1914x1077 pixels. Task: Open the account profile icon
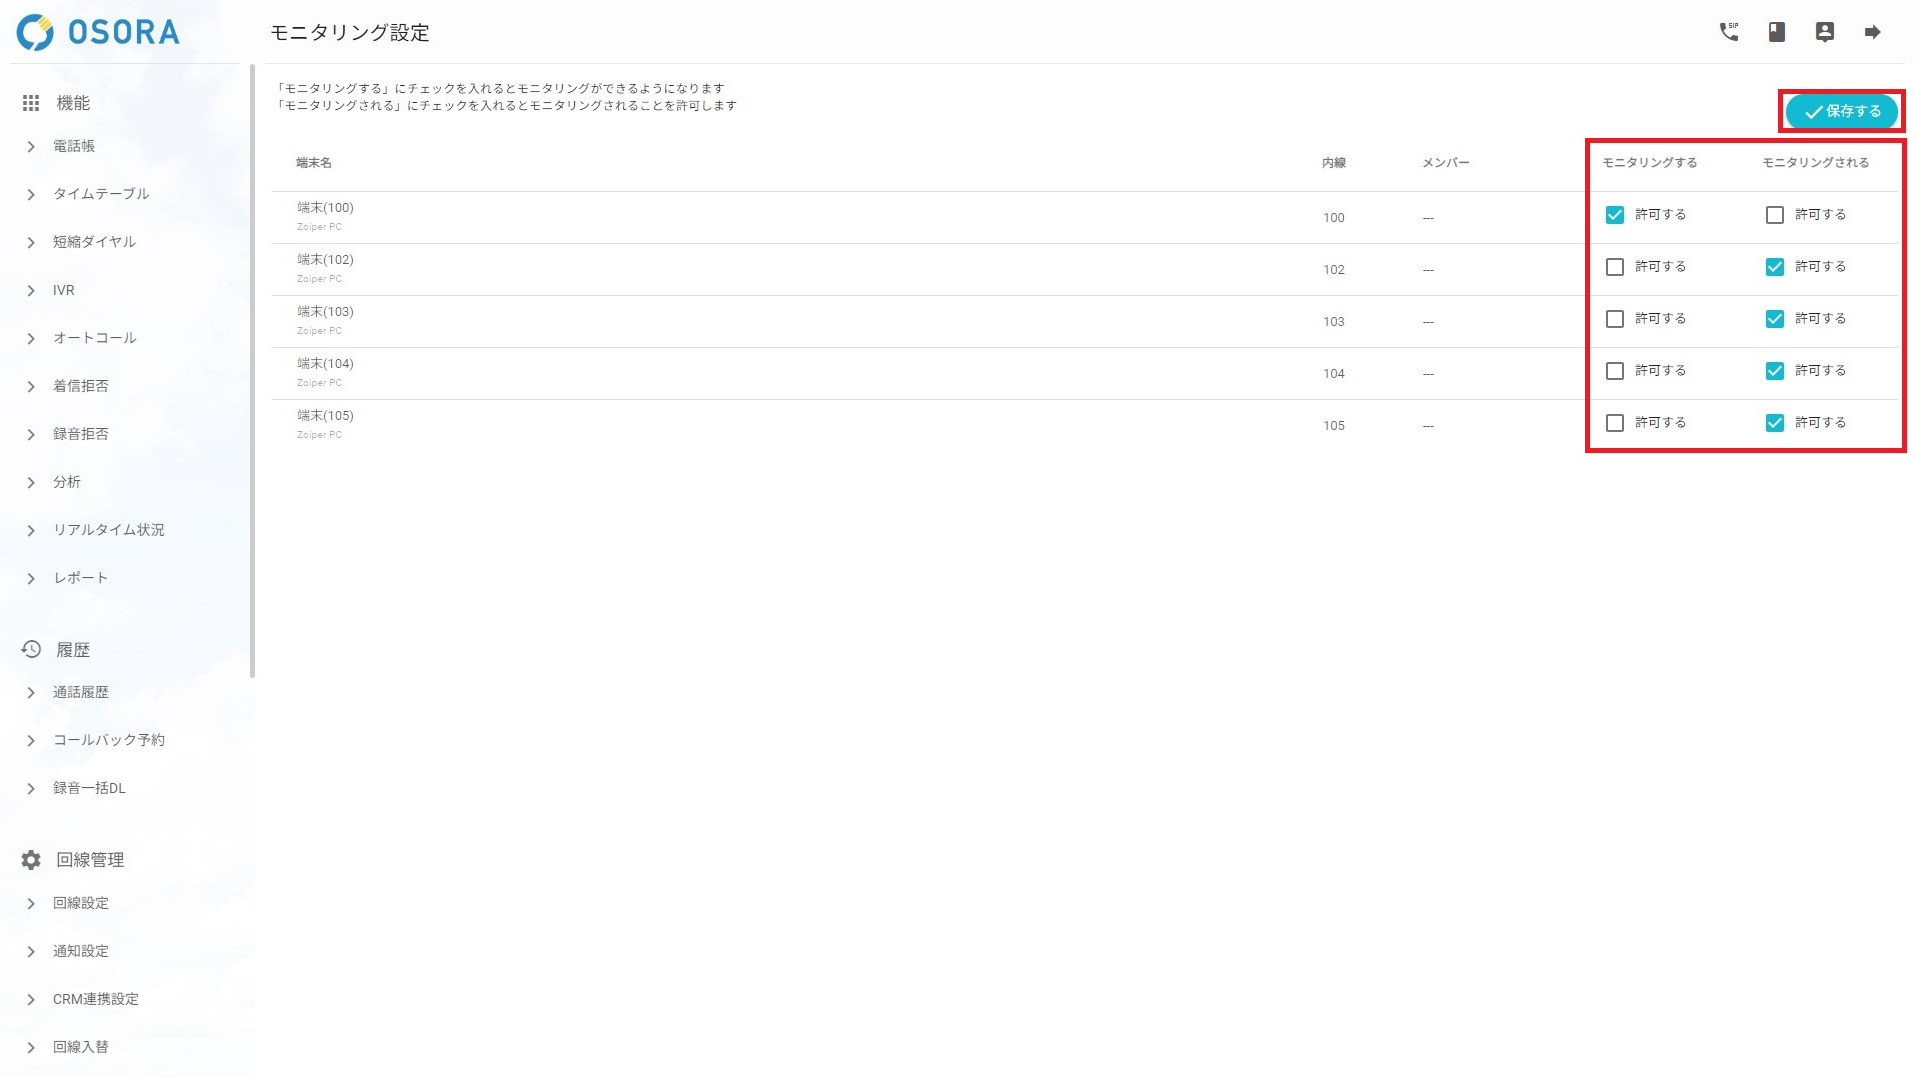tap(1824, 32)
